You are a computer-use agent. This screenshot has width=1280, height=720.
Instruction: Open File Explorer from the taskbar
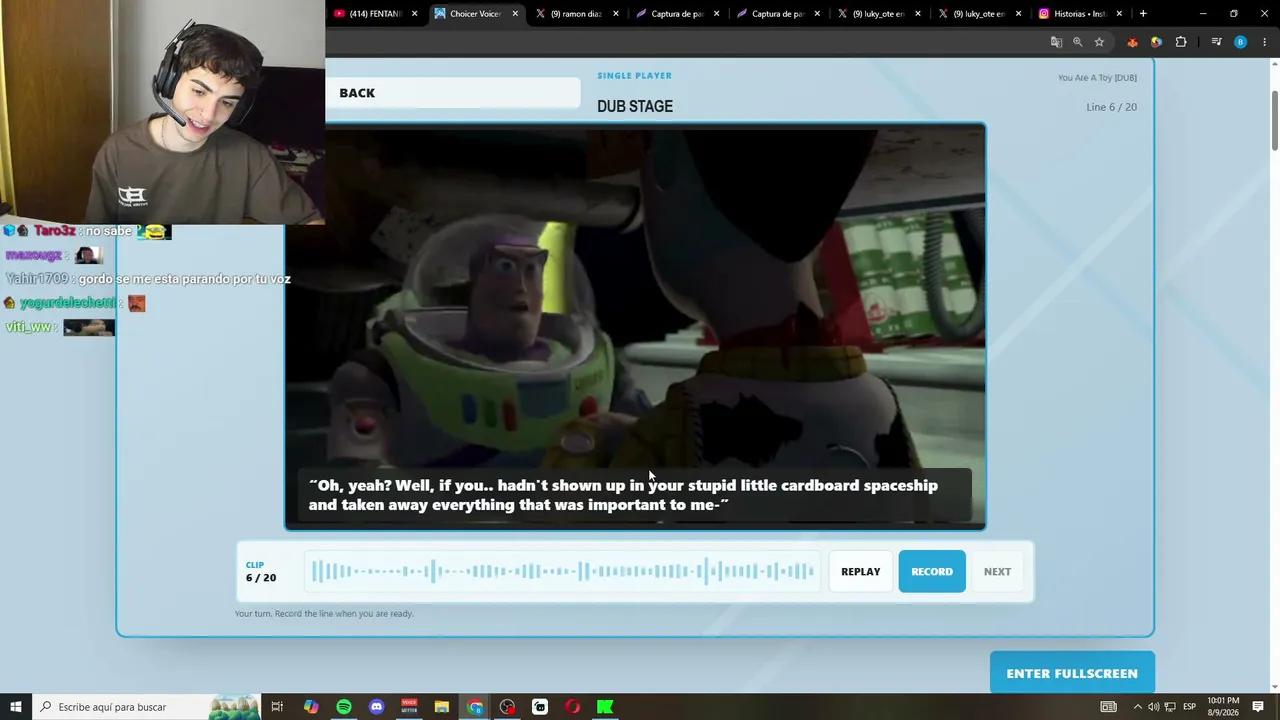click(x=442, y=707)
